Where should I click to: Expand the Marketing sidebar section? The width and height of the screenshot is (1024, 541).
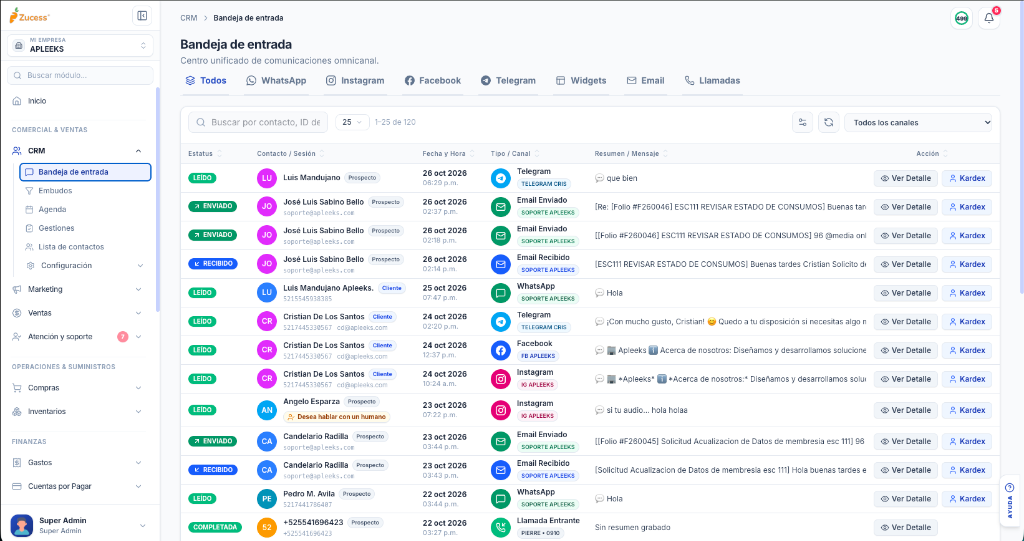click(x=138, y=289)
